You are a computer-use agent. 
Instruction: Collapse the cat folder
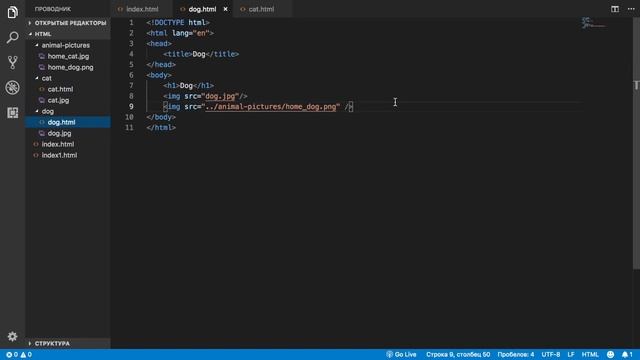coord(68,78)
